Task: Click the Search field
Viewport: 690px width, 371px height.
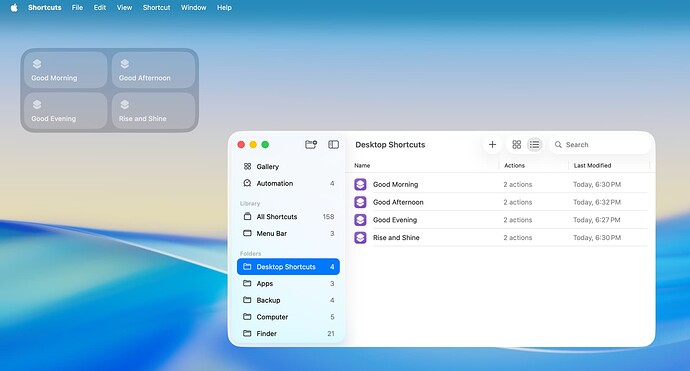Action: [x=600, y=144]
